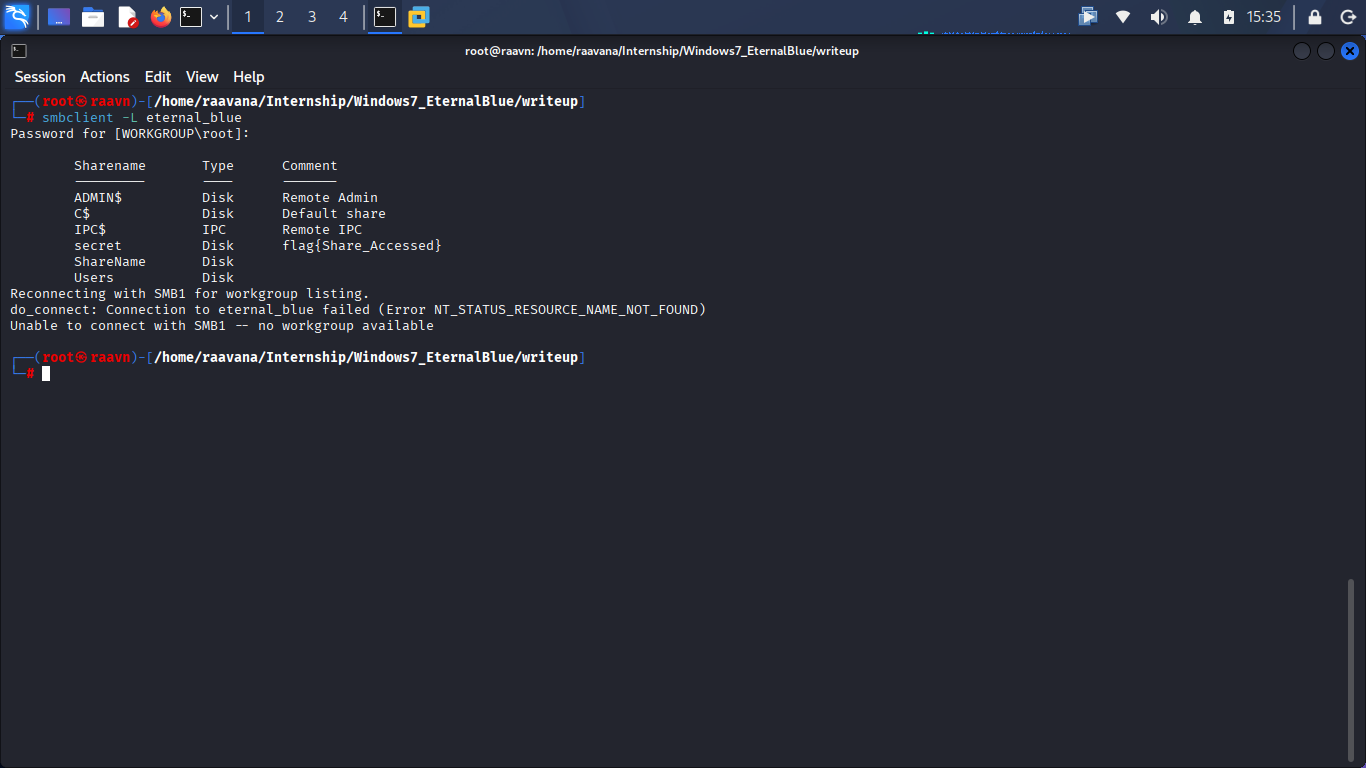Click the 'Remote IPC' comment
Screen dimensions: 1366x768
(x=322, y=230)
